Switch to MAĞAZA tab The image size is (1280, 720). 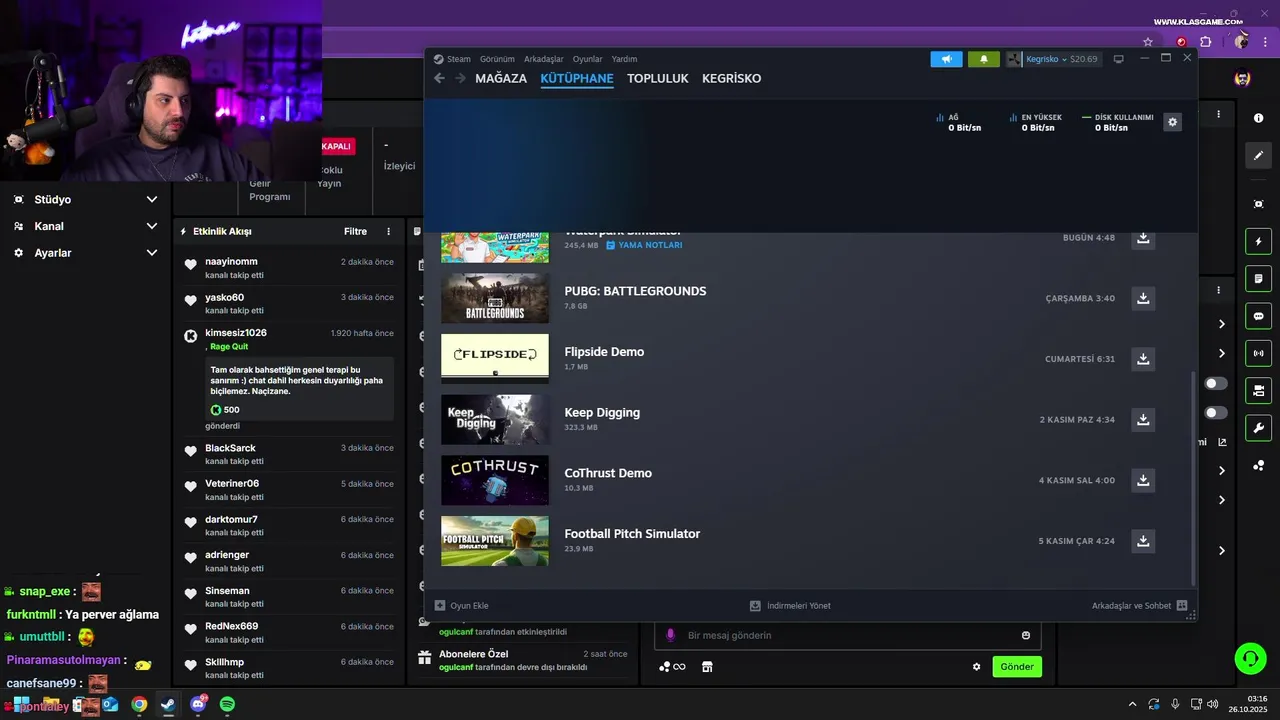tap(501, 78)
